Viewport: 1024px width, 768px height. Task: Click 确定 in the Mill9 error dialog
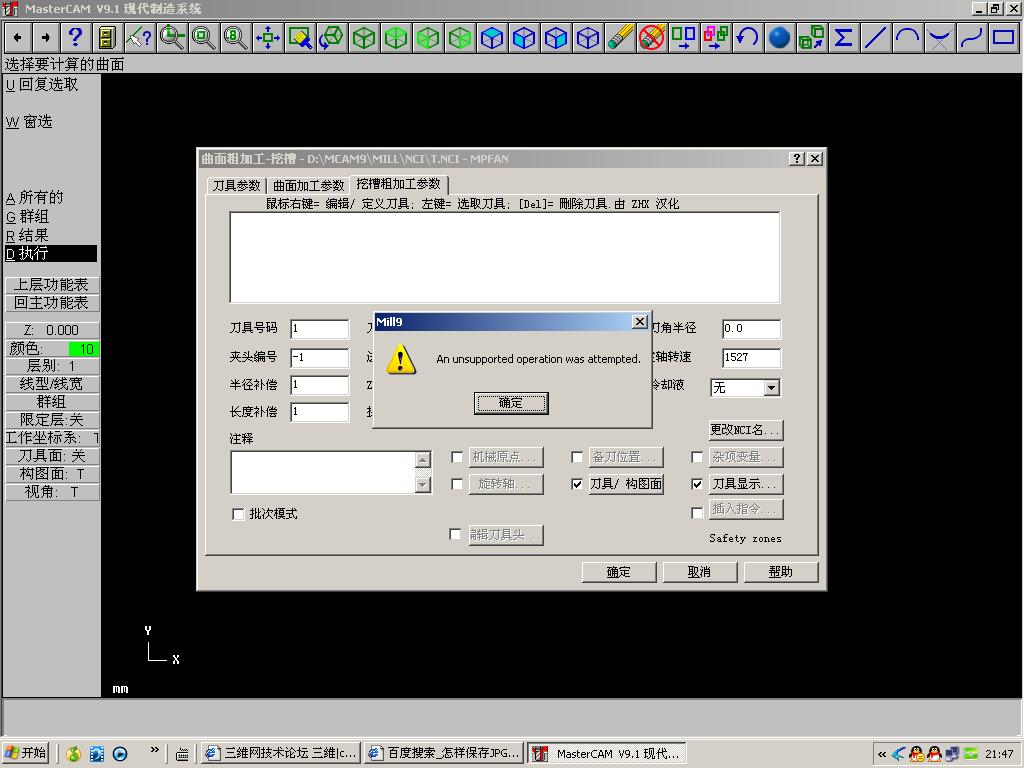(x=511, y=403)
